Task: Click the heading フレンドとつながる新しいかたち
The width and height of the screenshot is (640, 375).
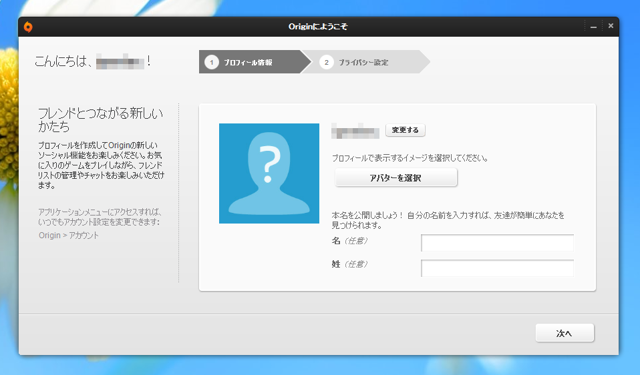Action: click(x=100, y=120)
